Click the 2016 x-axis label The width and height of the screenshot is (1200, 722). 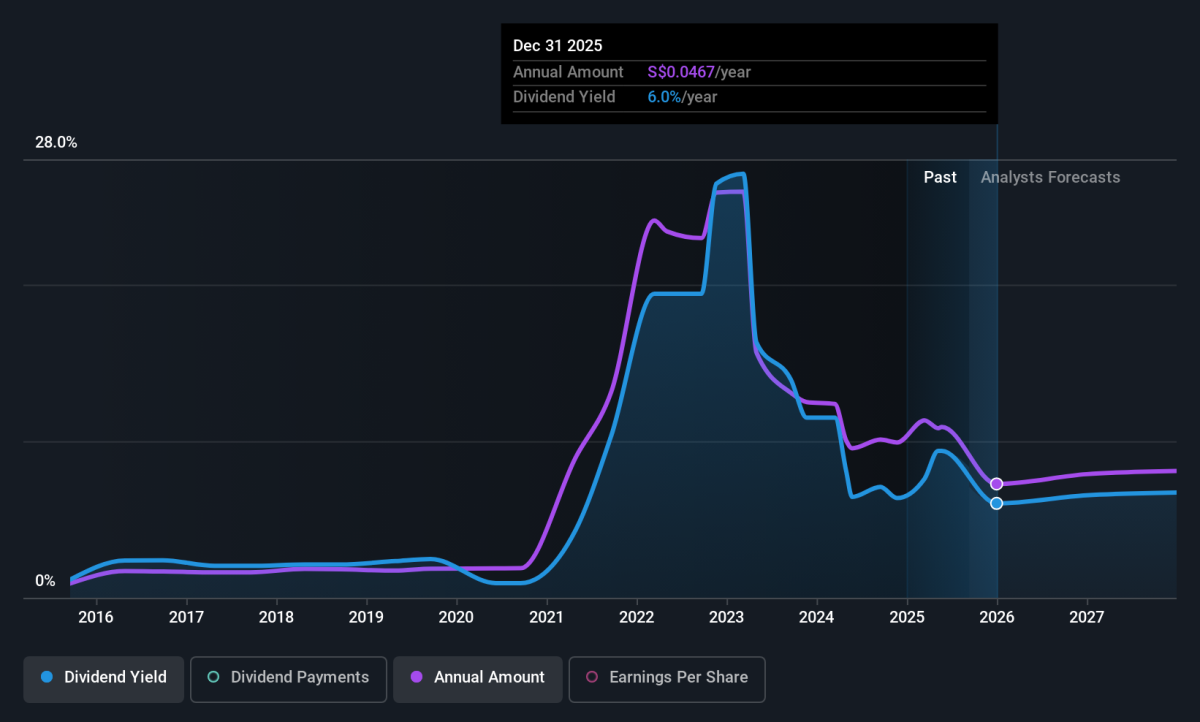[x=96, y=616]
